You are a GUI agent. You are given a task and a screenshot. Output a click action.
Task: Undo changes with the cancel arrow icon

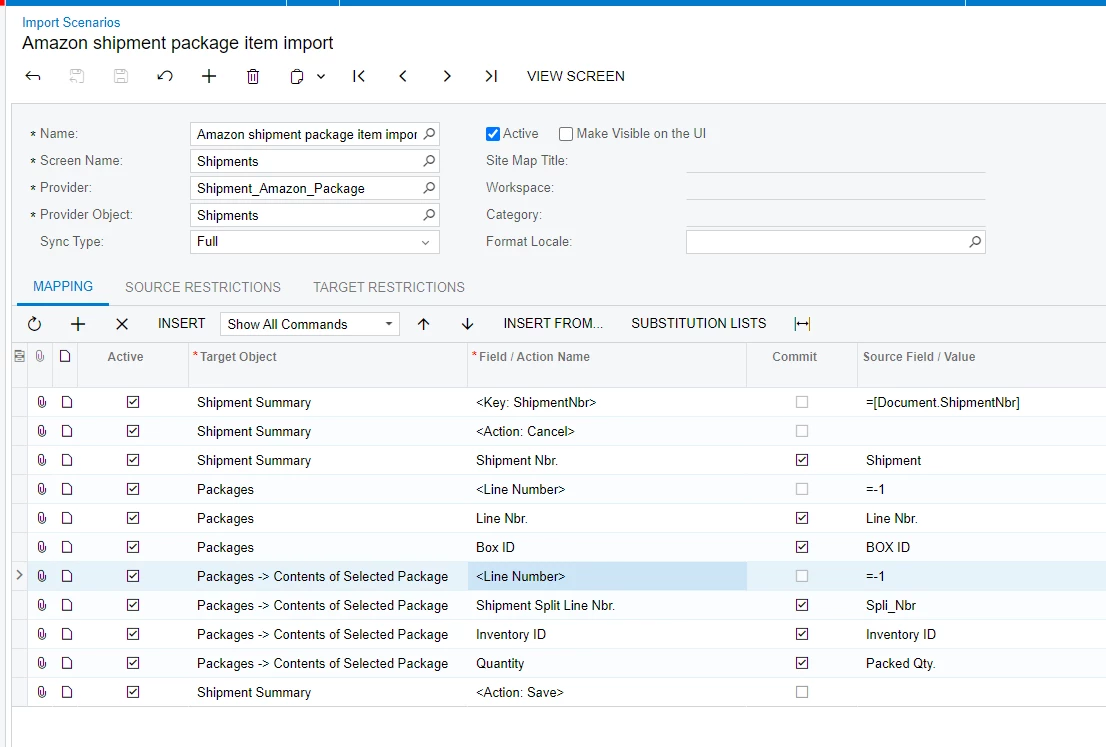tap(165, 76)
